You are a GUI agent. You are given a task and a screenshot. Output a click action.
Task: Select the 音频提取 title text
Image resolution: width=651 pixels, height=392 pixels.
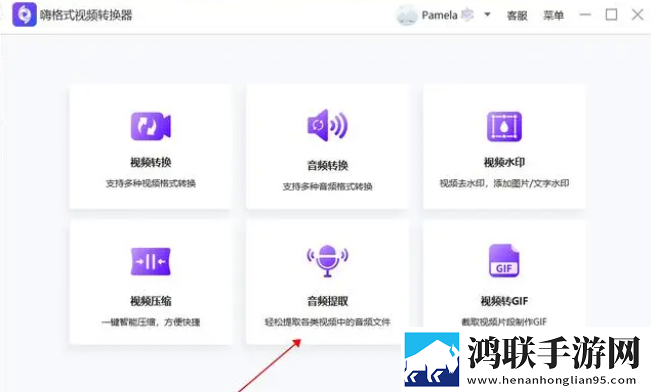click(328, 301)
